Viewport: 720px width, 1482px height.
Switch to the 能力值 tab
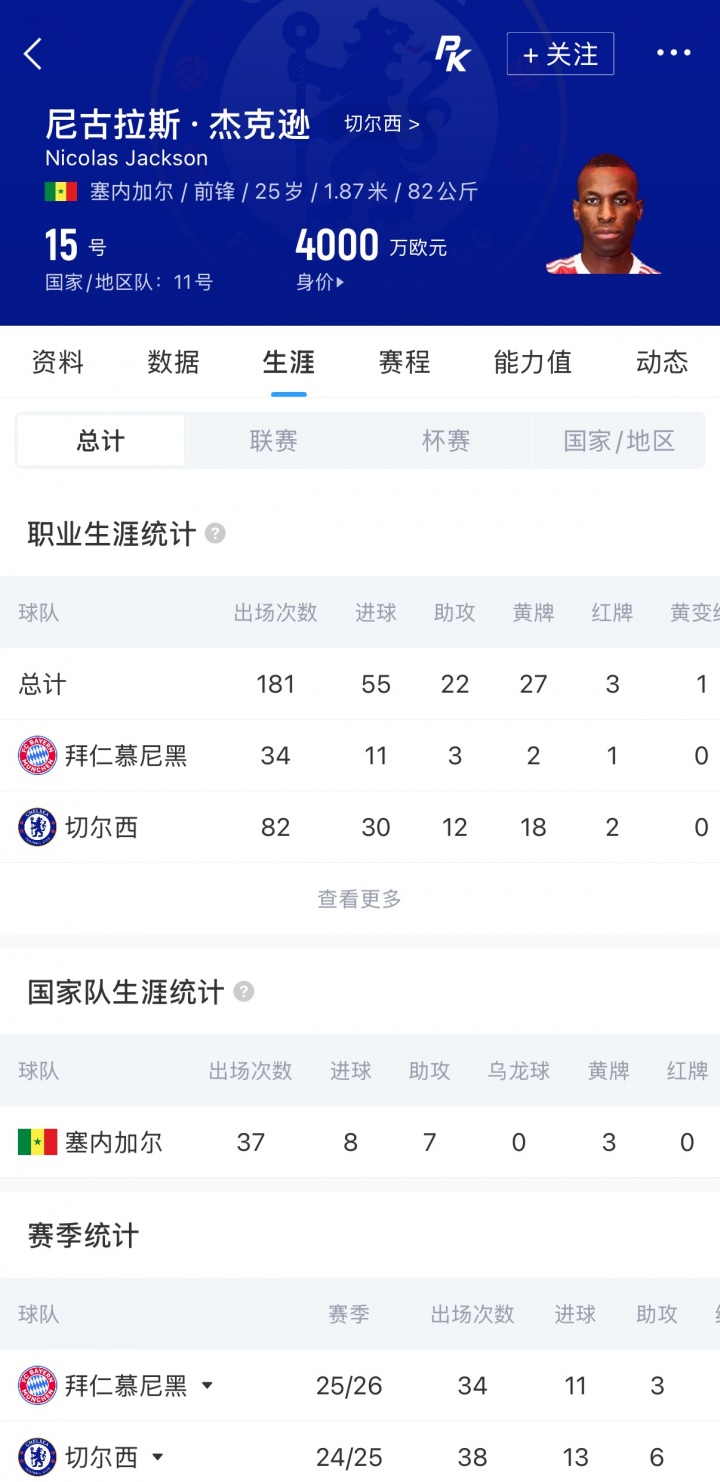tap(532, 362)
